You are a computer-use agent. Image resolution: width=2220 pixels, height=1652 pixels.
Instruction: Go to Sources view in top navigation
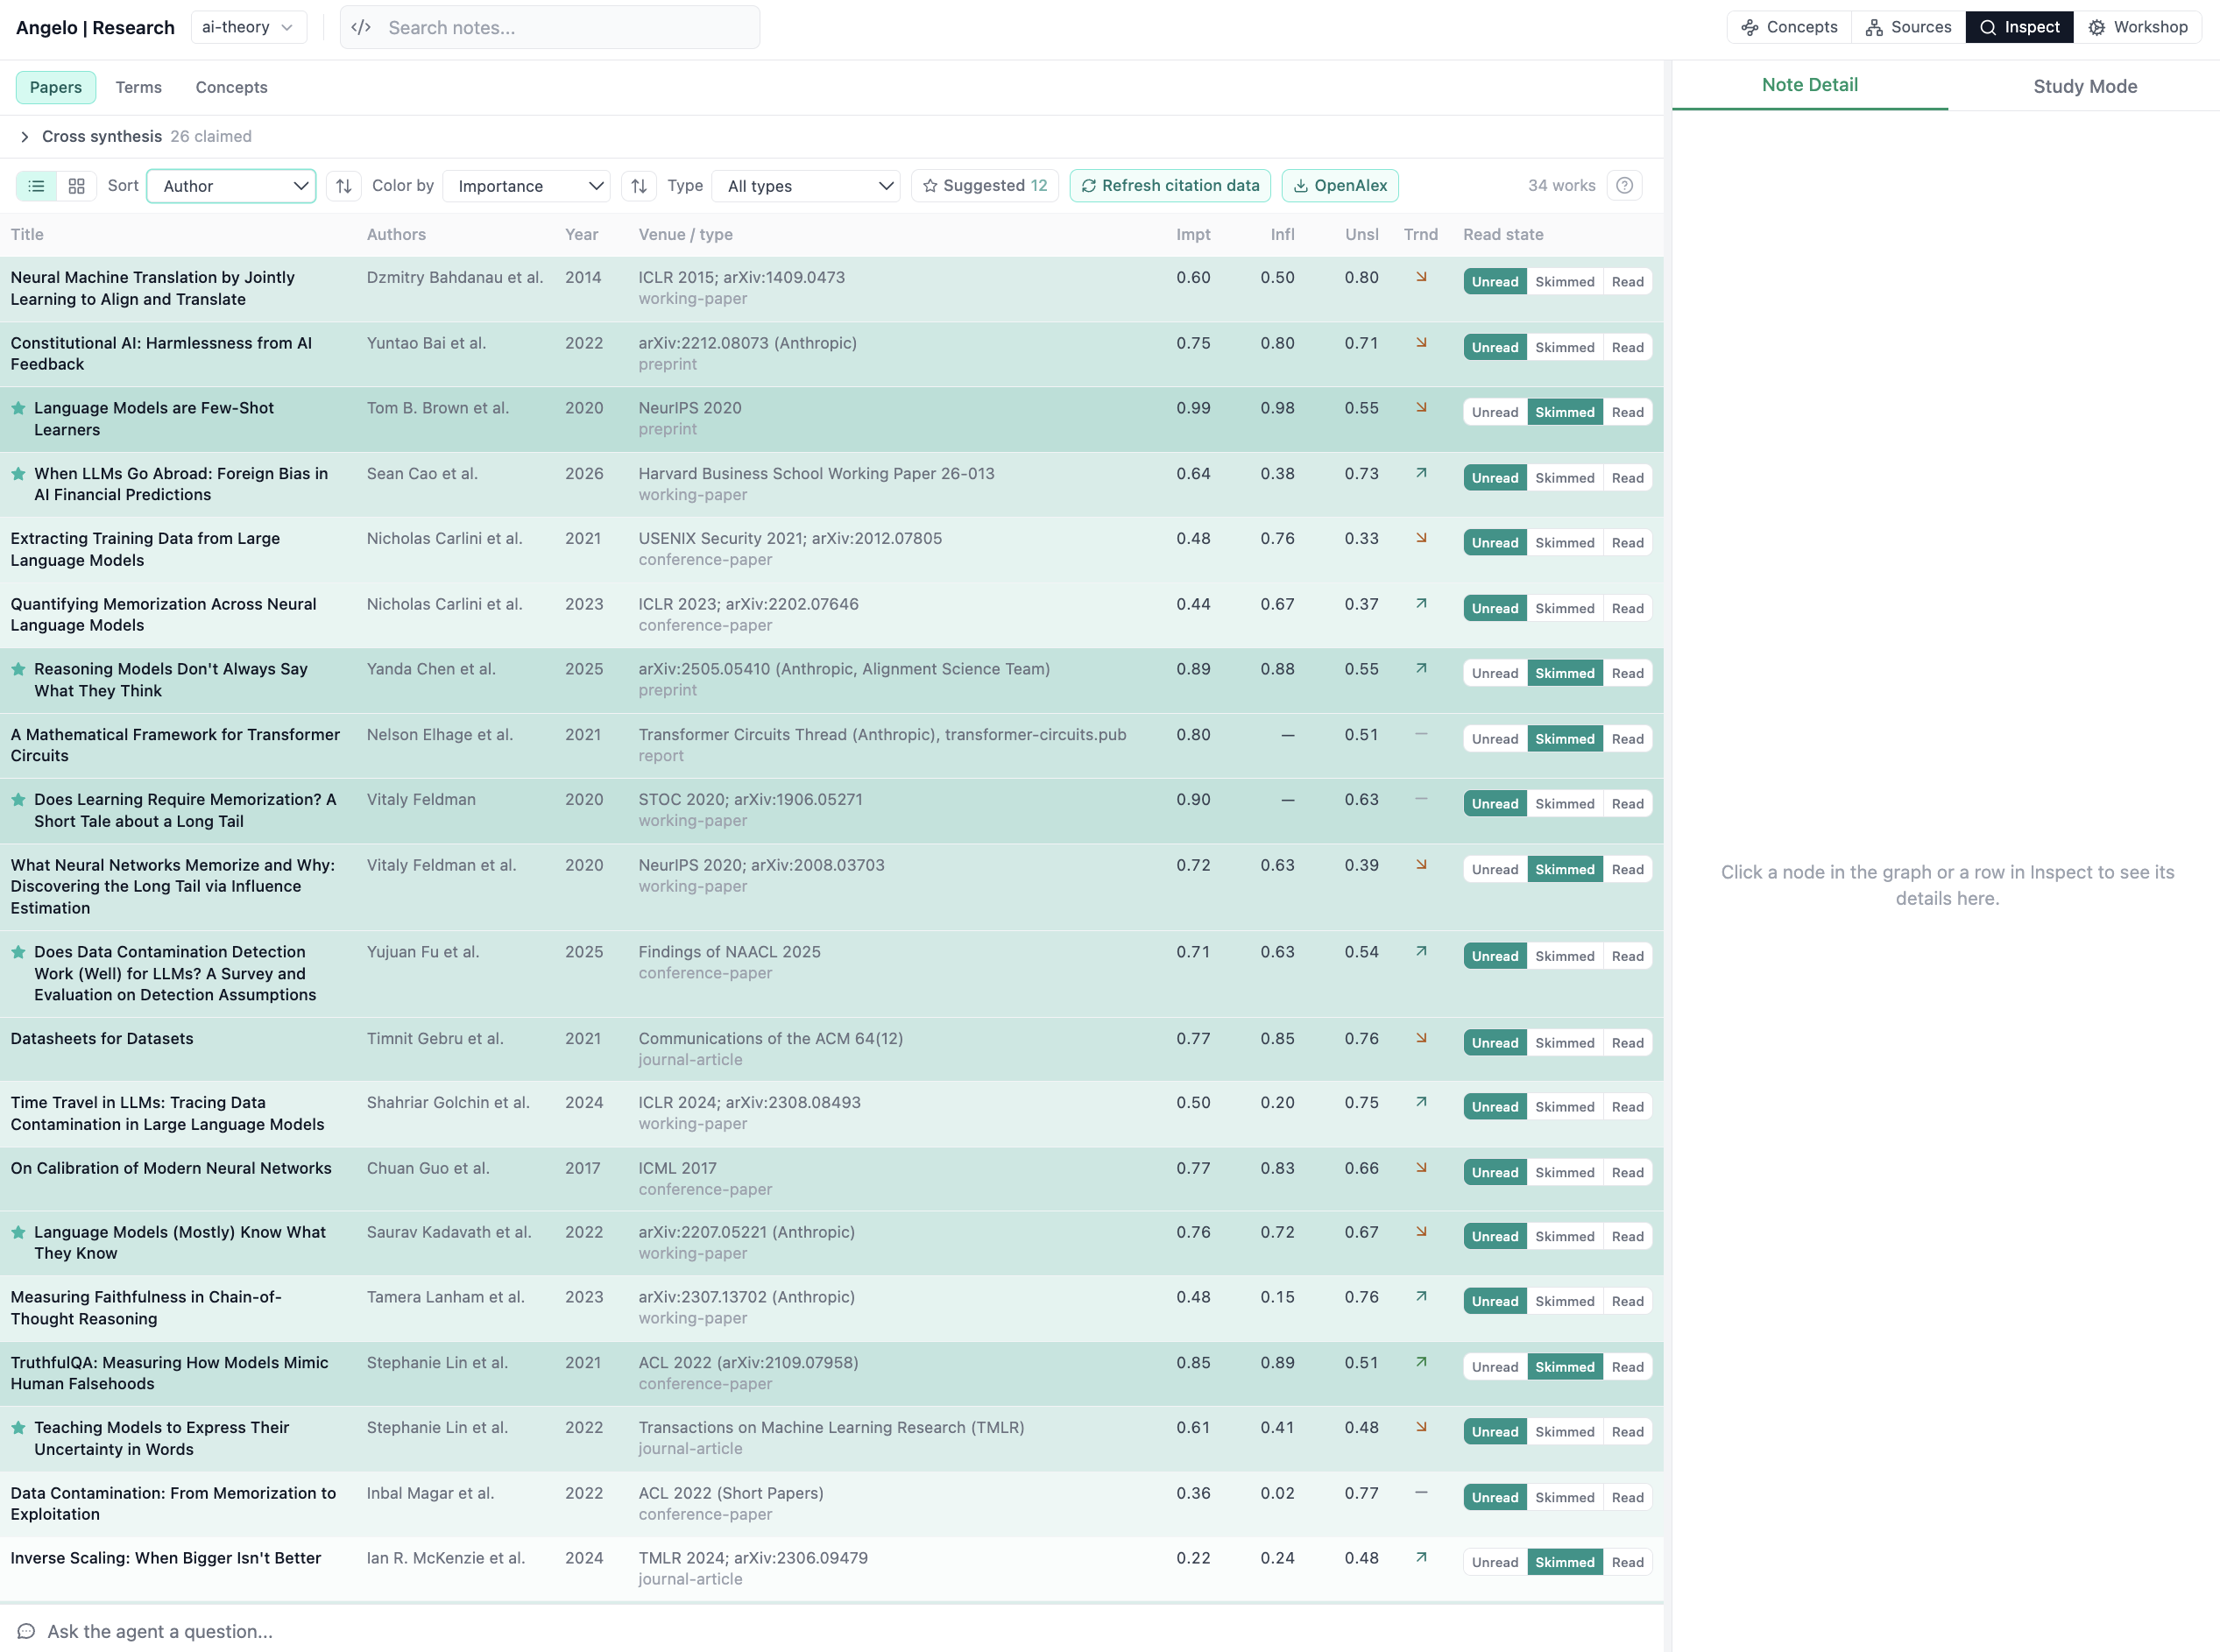point(1908,27)
